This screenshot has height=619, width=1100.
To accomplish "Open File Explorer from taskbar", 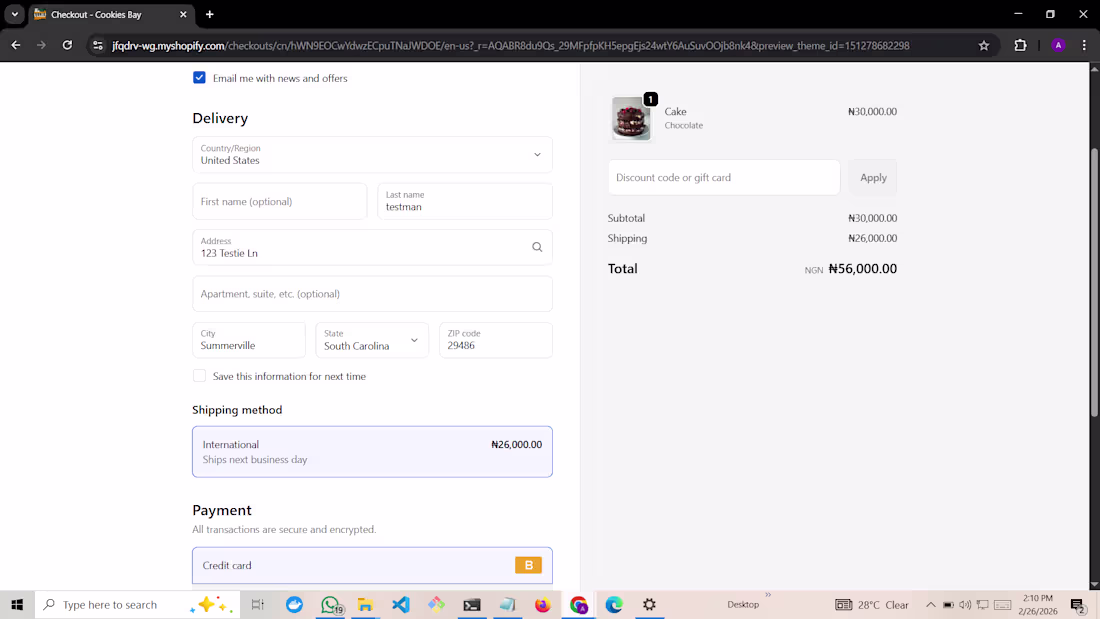I will (x=365, y=604).
